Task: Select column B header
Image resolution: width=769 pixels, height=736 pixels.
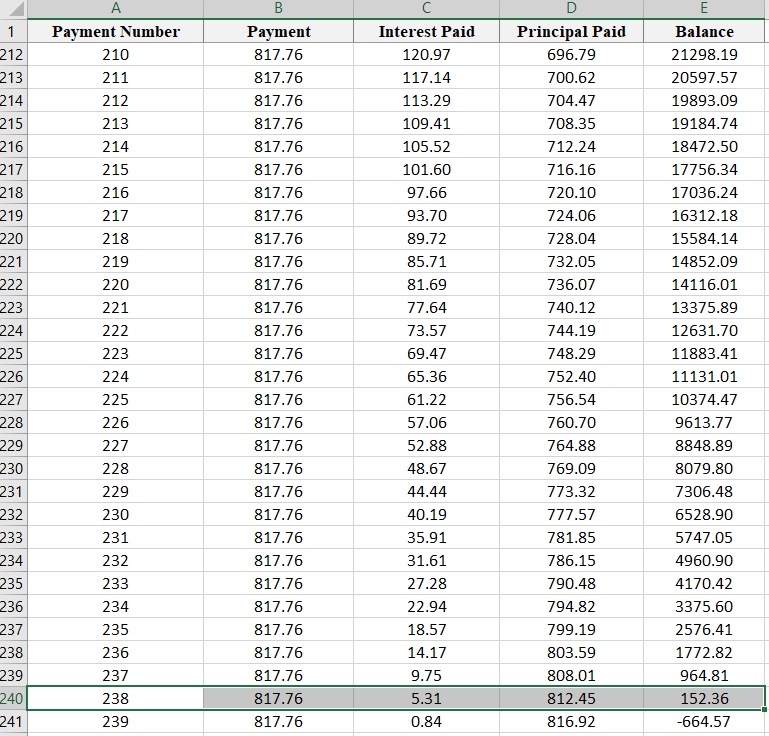Action: coord(279,8)
